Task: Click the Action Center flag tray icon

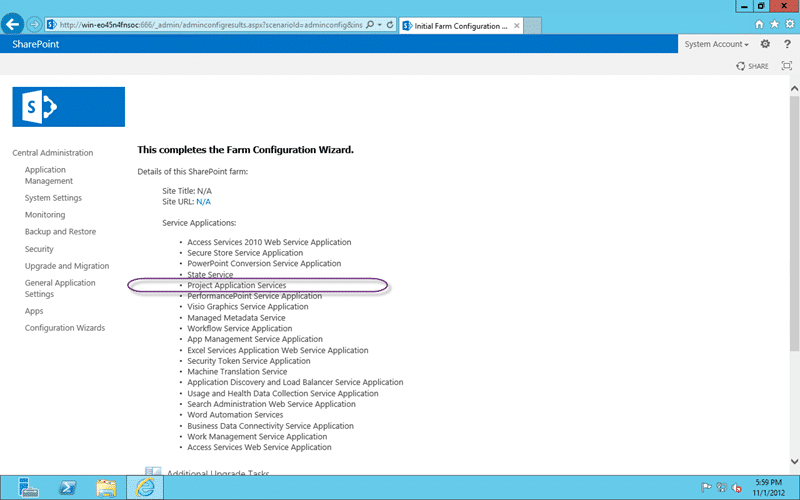Action: [706, 487]
